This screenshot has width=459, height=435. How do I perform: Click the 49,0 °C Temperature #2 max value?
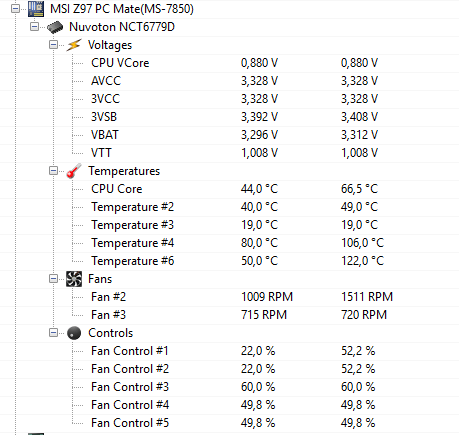pos(359,207)
